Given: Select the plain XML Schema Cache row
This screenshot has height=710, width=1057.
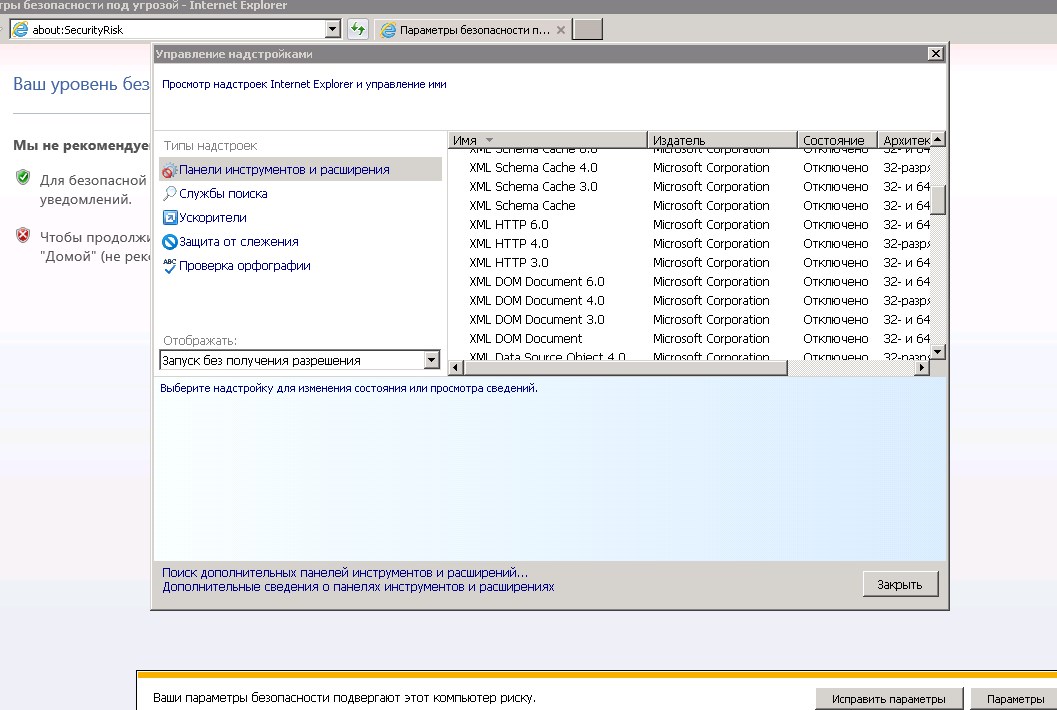Looking at the screenshot, I should pos(689,205).
